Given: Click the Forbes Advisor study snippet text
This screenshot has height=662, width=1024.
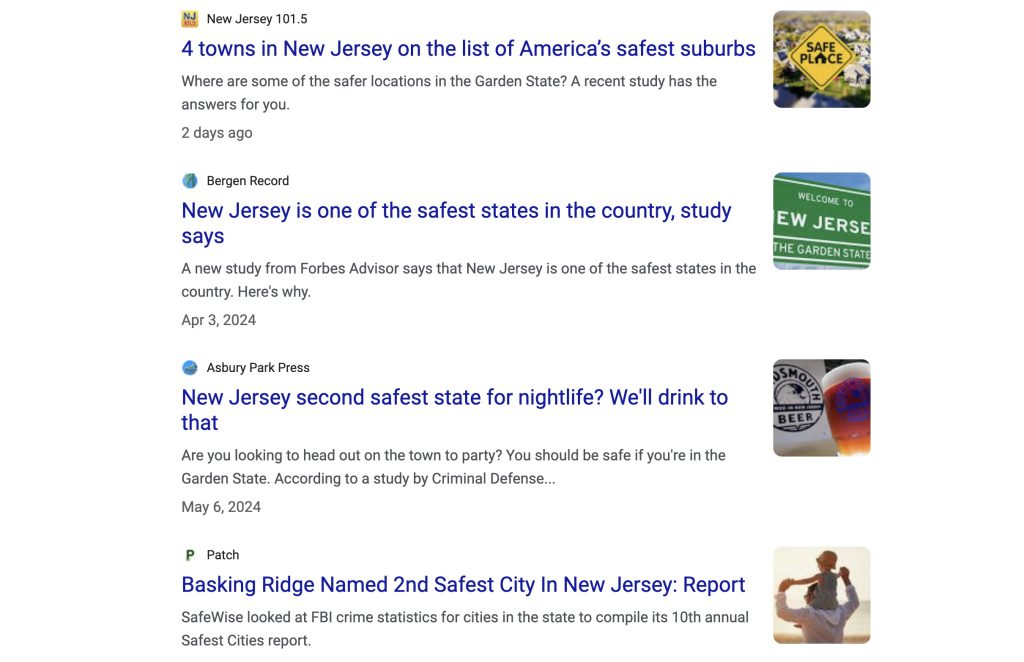Looking at the screenshot, I should (x=468, y=280).
